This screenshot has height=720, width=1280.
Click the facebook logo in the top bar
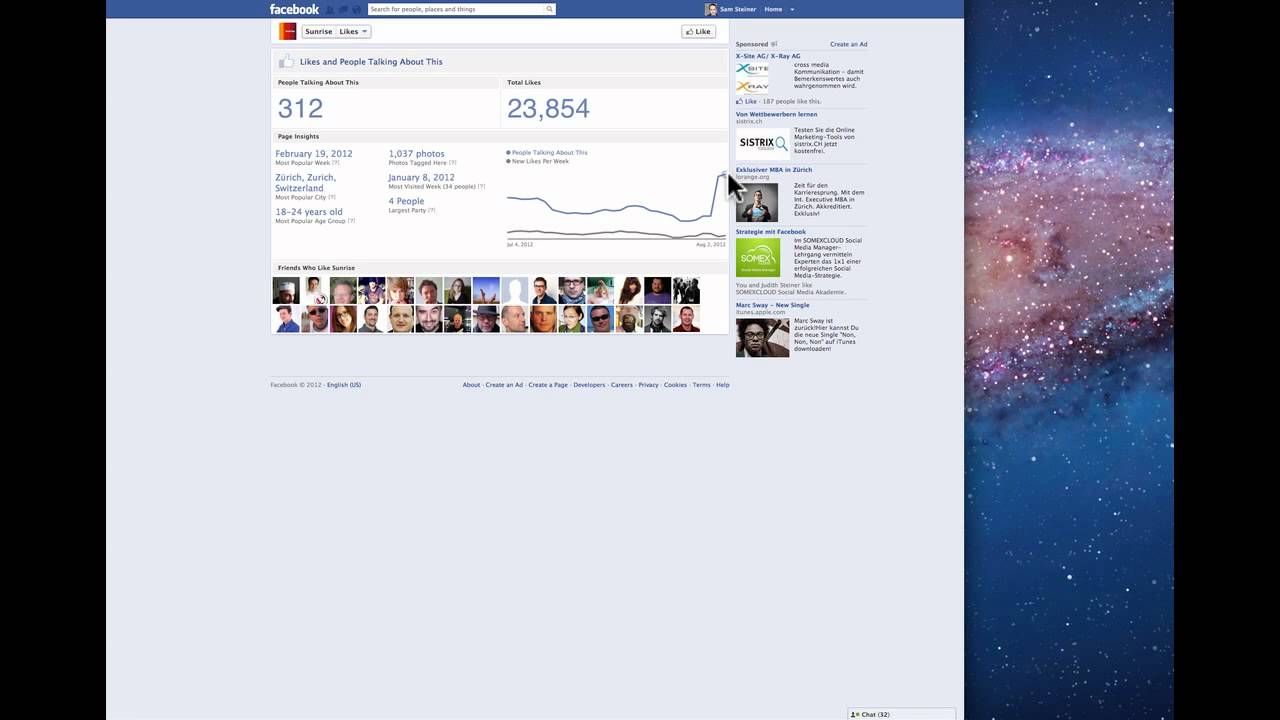(294, 9)
